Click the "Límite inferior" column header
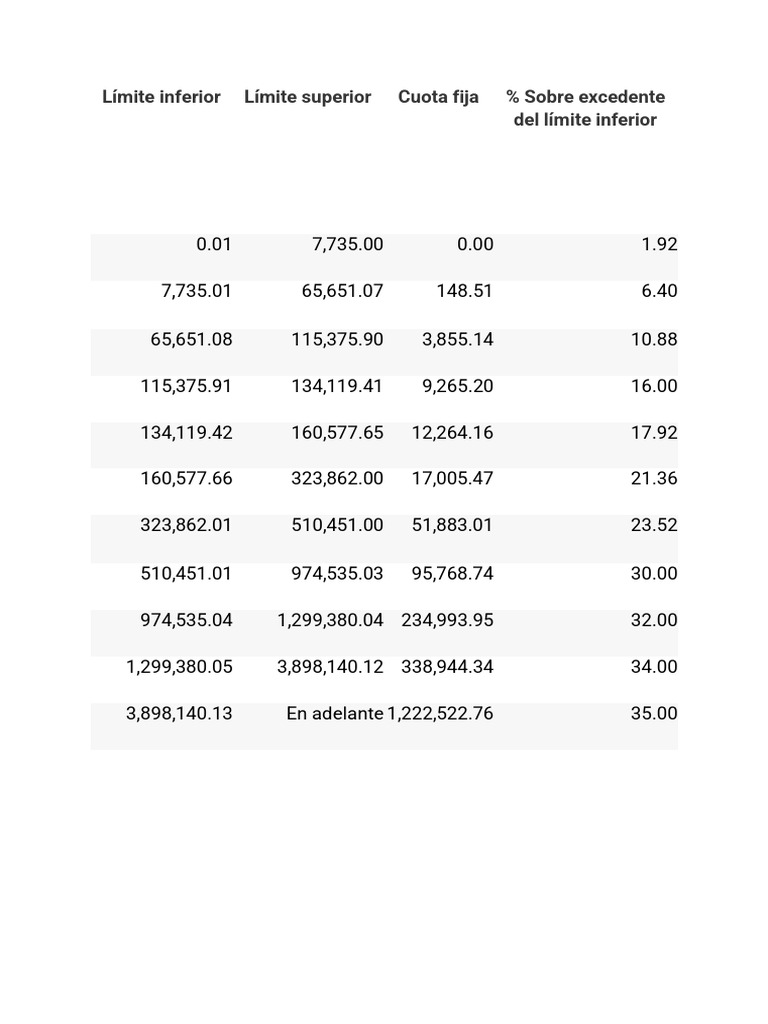 161,97
